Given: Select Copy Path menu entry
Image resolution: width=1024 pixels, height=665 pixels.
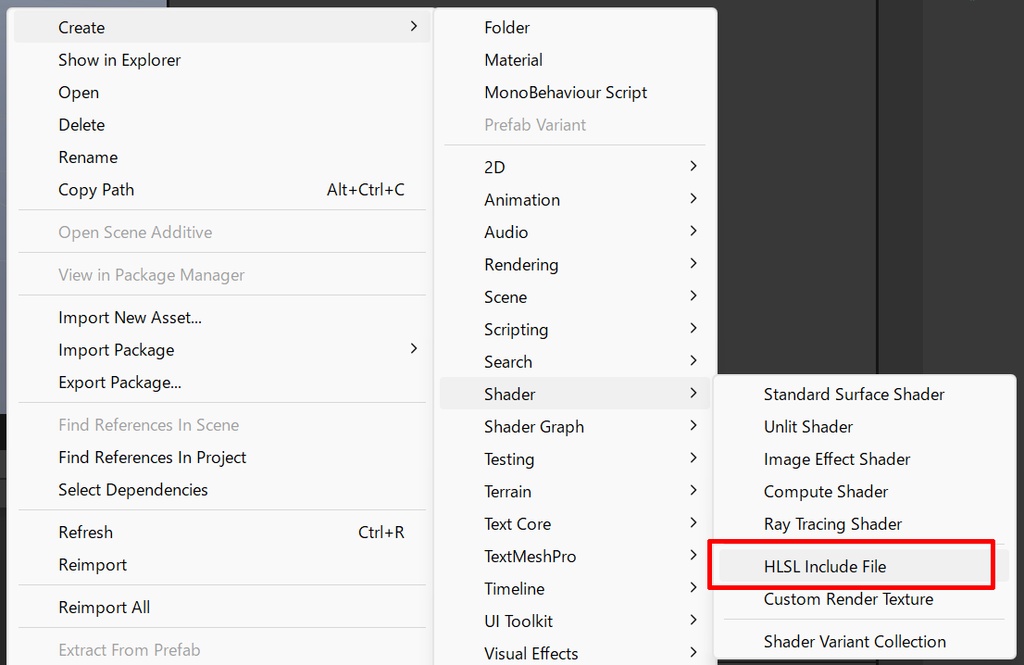Looking at the screenshot, I should pos(96,190).
